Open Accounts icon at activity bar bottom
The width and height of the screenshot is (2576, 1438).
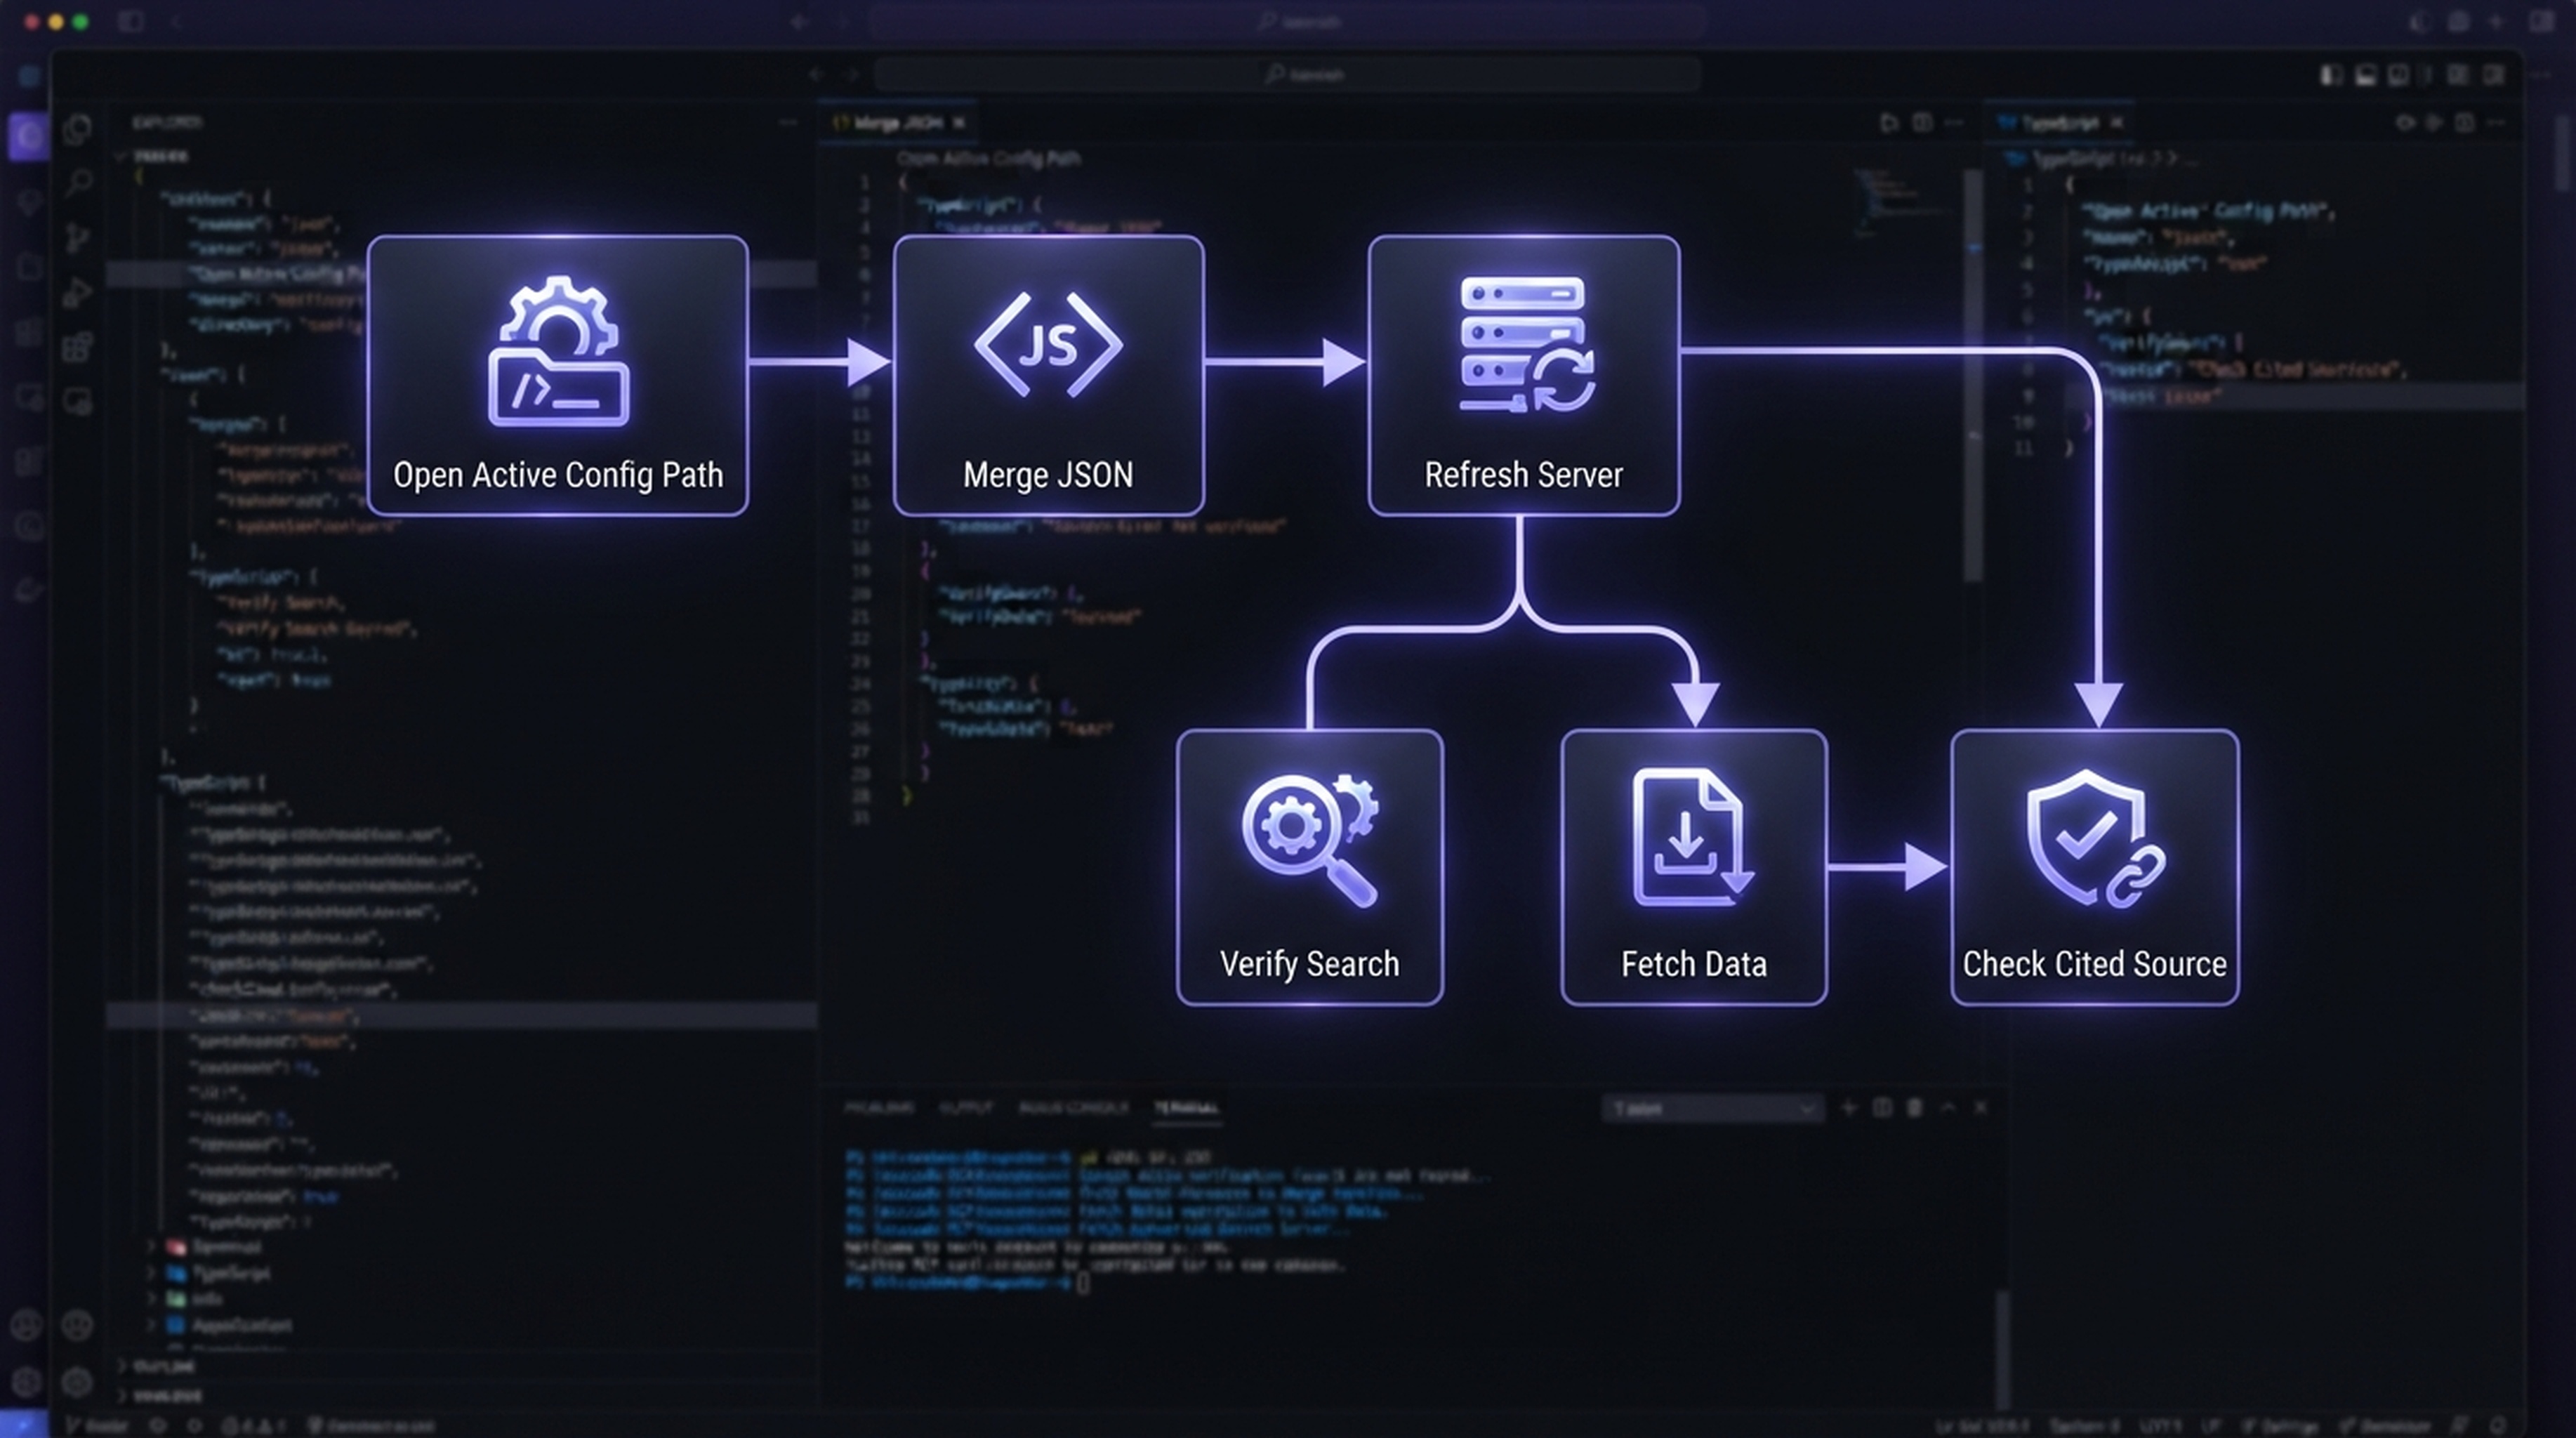(x=78, y=1326)
